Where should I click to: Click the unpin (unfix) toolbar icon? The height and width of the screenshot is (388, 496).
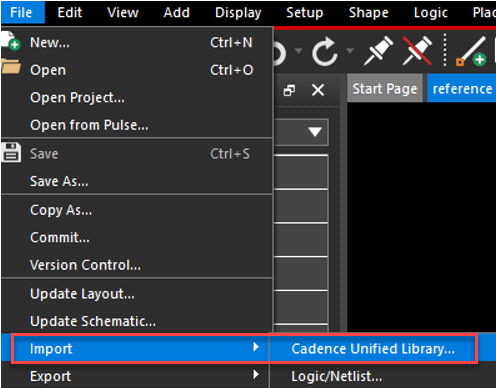point(417,51)
